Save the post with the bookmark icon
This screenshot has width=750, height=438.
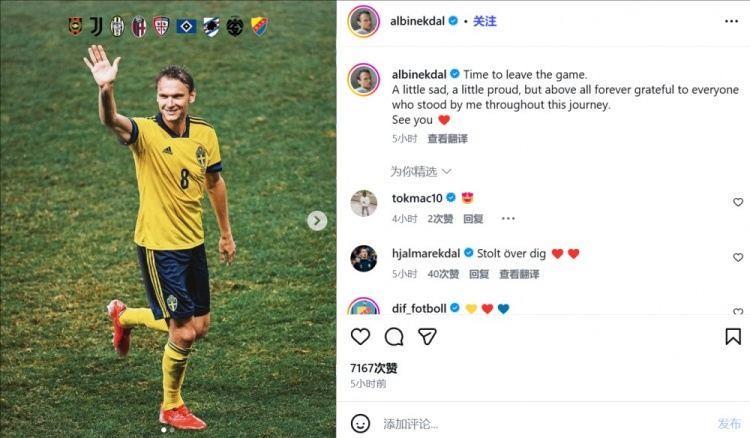click(x=733, y=337)
